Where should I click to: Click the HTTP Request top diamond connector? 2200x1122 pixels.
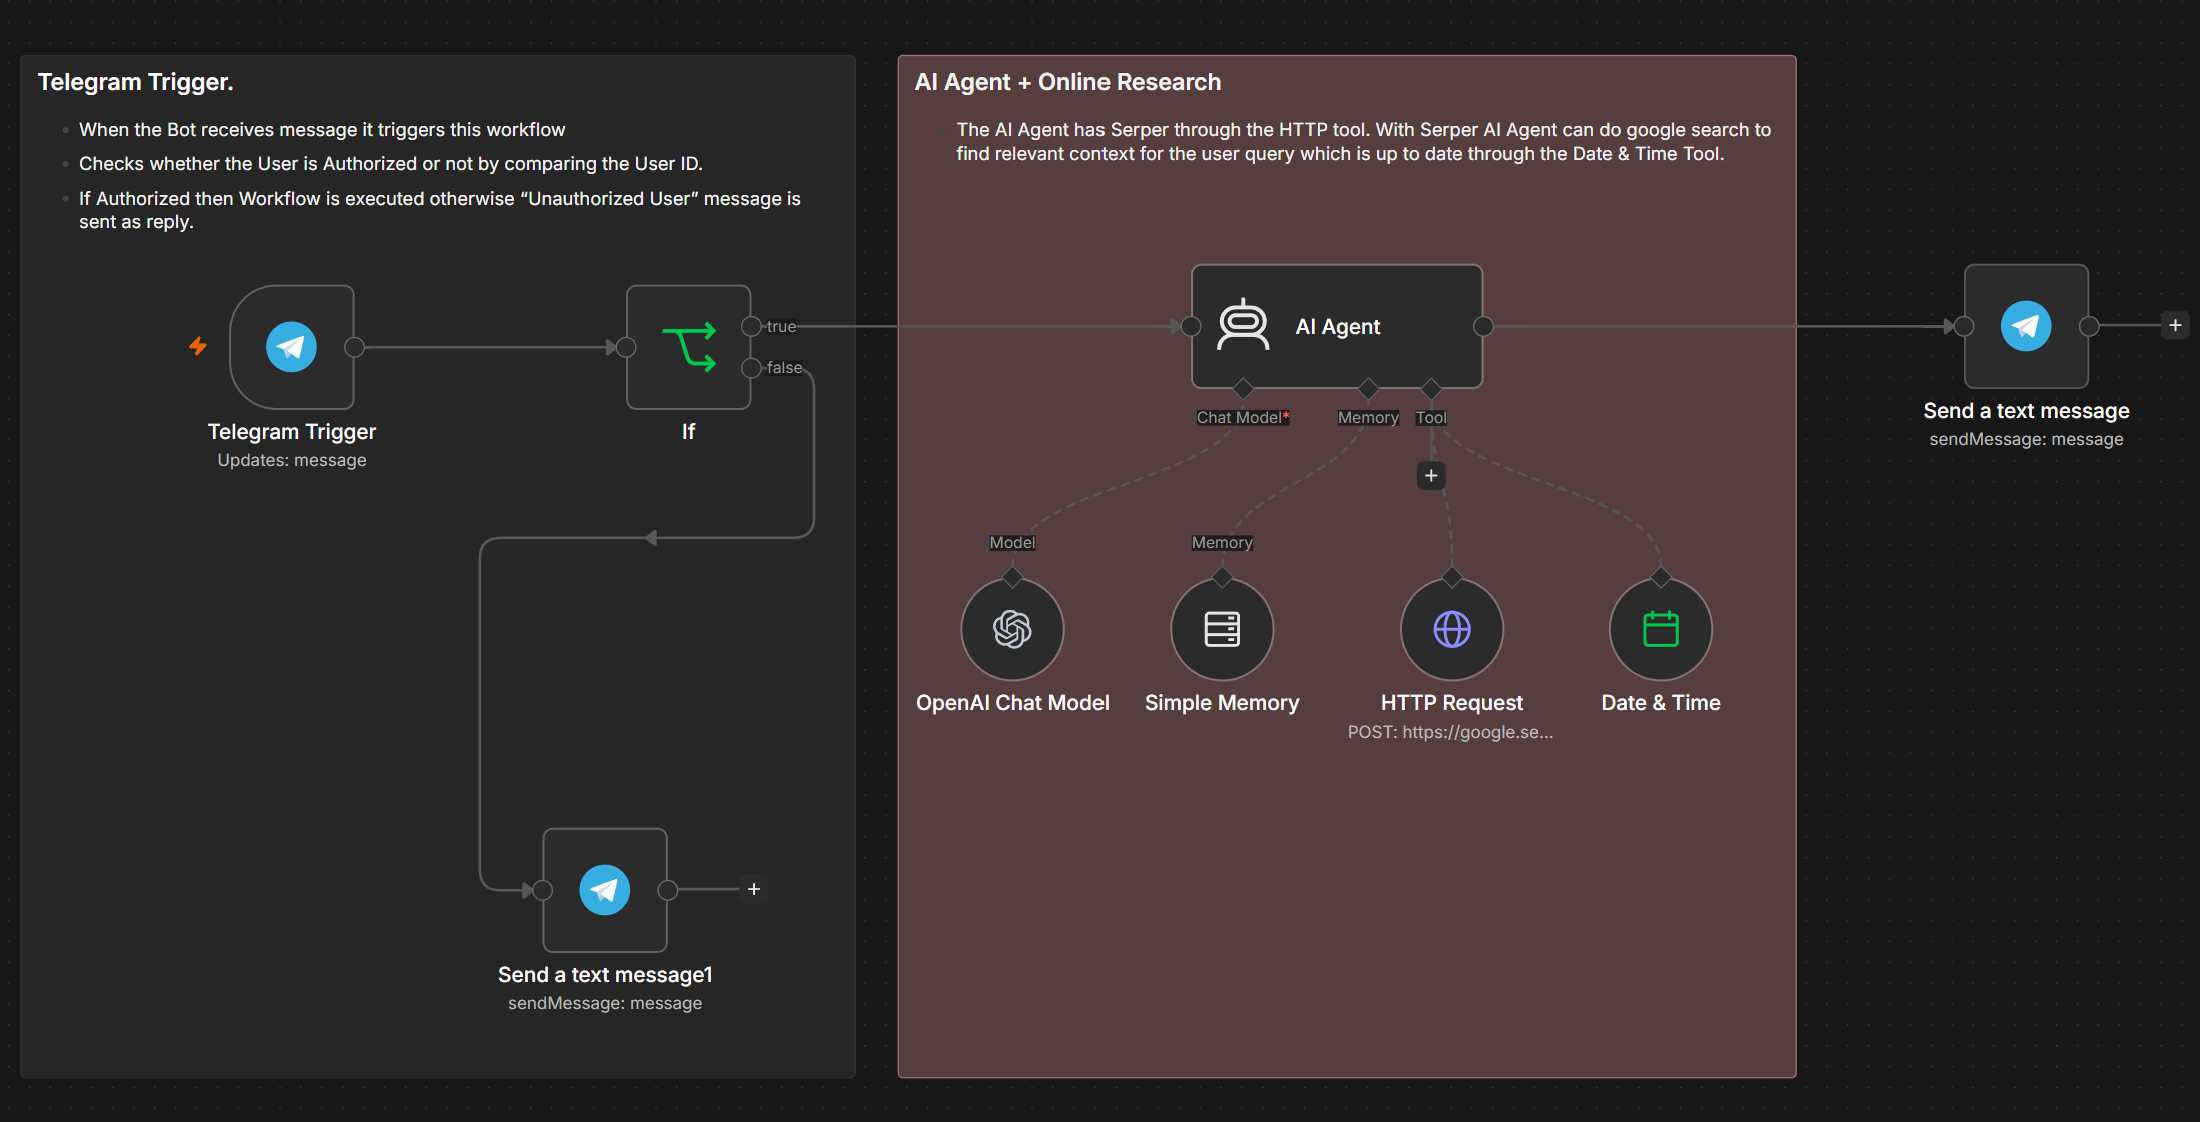tap(1452, 578)
